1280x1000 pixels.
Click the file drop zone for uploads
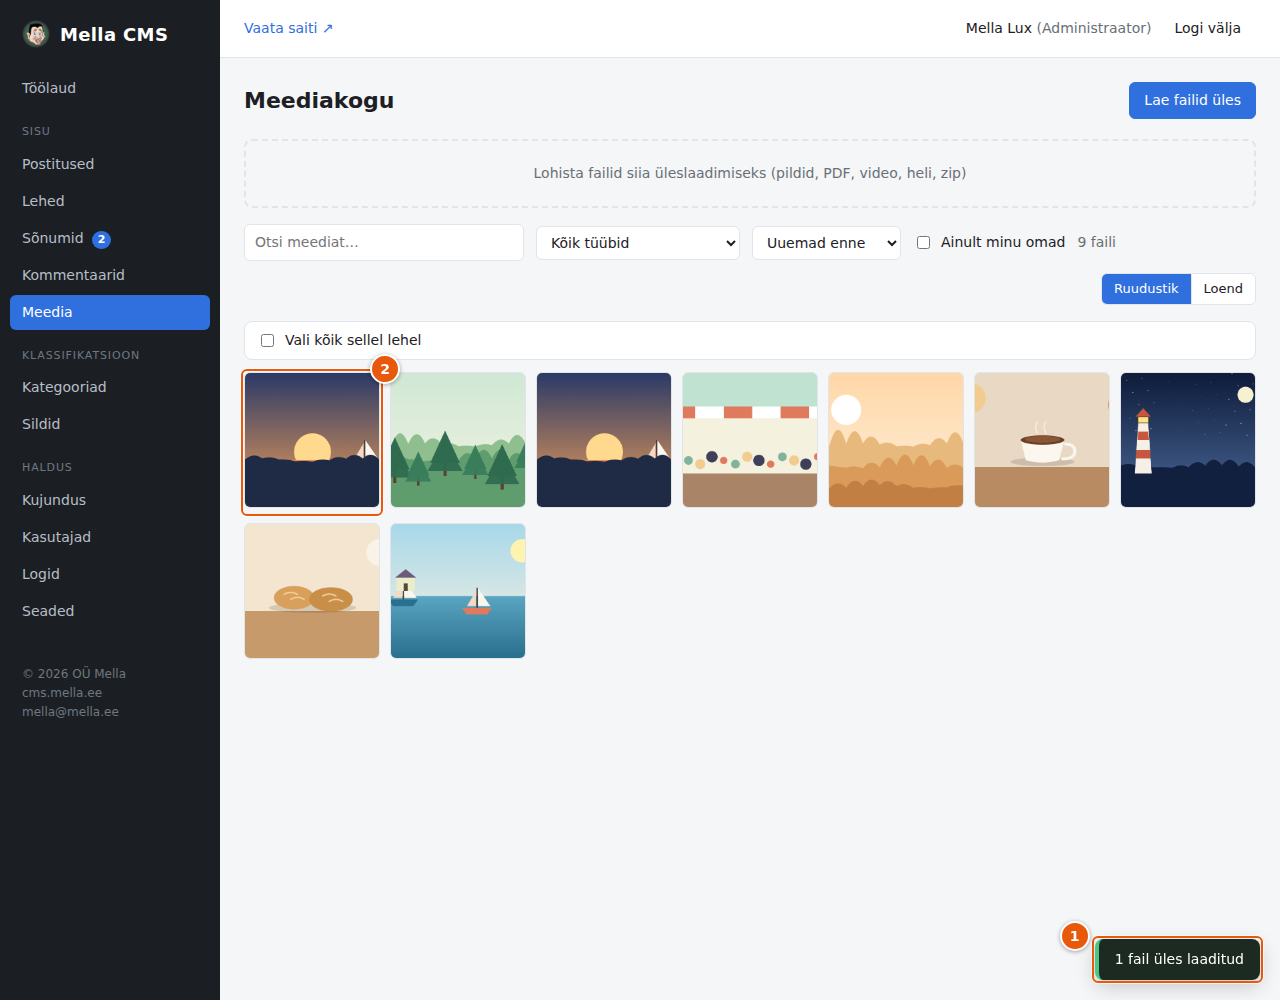point(750,173)
